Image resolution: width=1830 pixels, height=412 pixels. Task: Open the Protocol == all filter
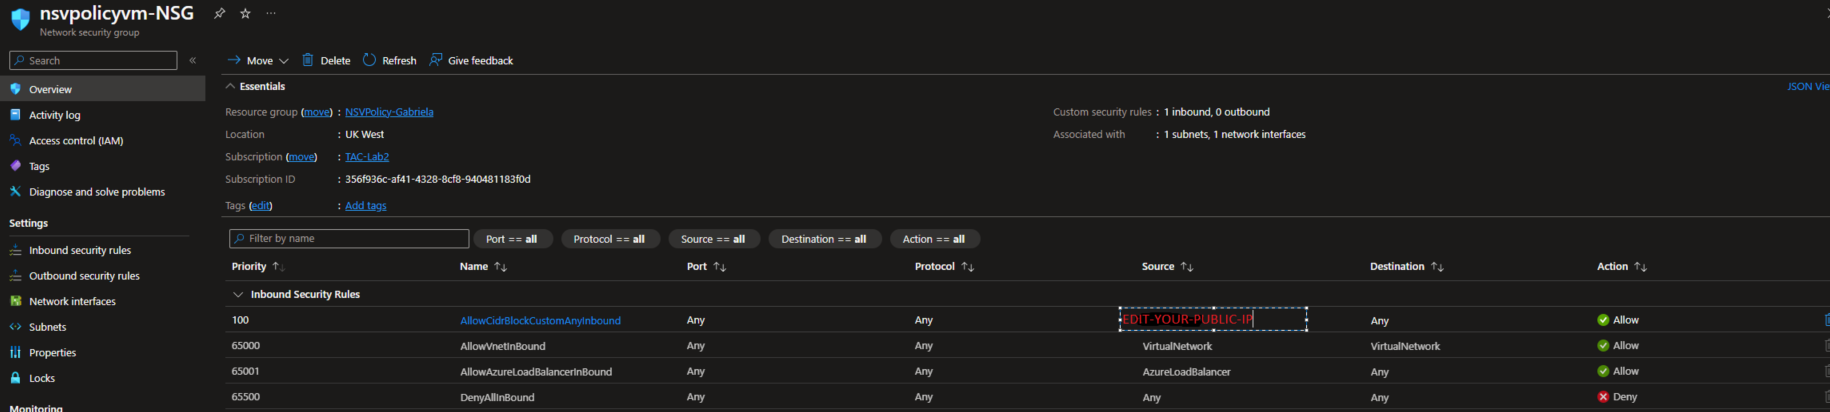point(609,239)
